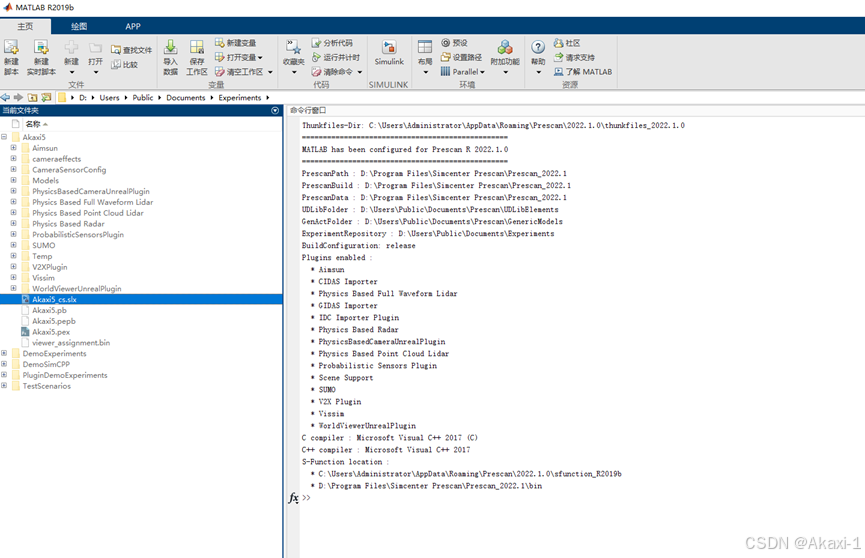Screen dimensions: 865x558
Task: Click Community (社区) link
Action: (x=567, y=42)
